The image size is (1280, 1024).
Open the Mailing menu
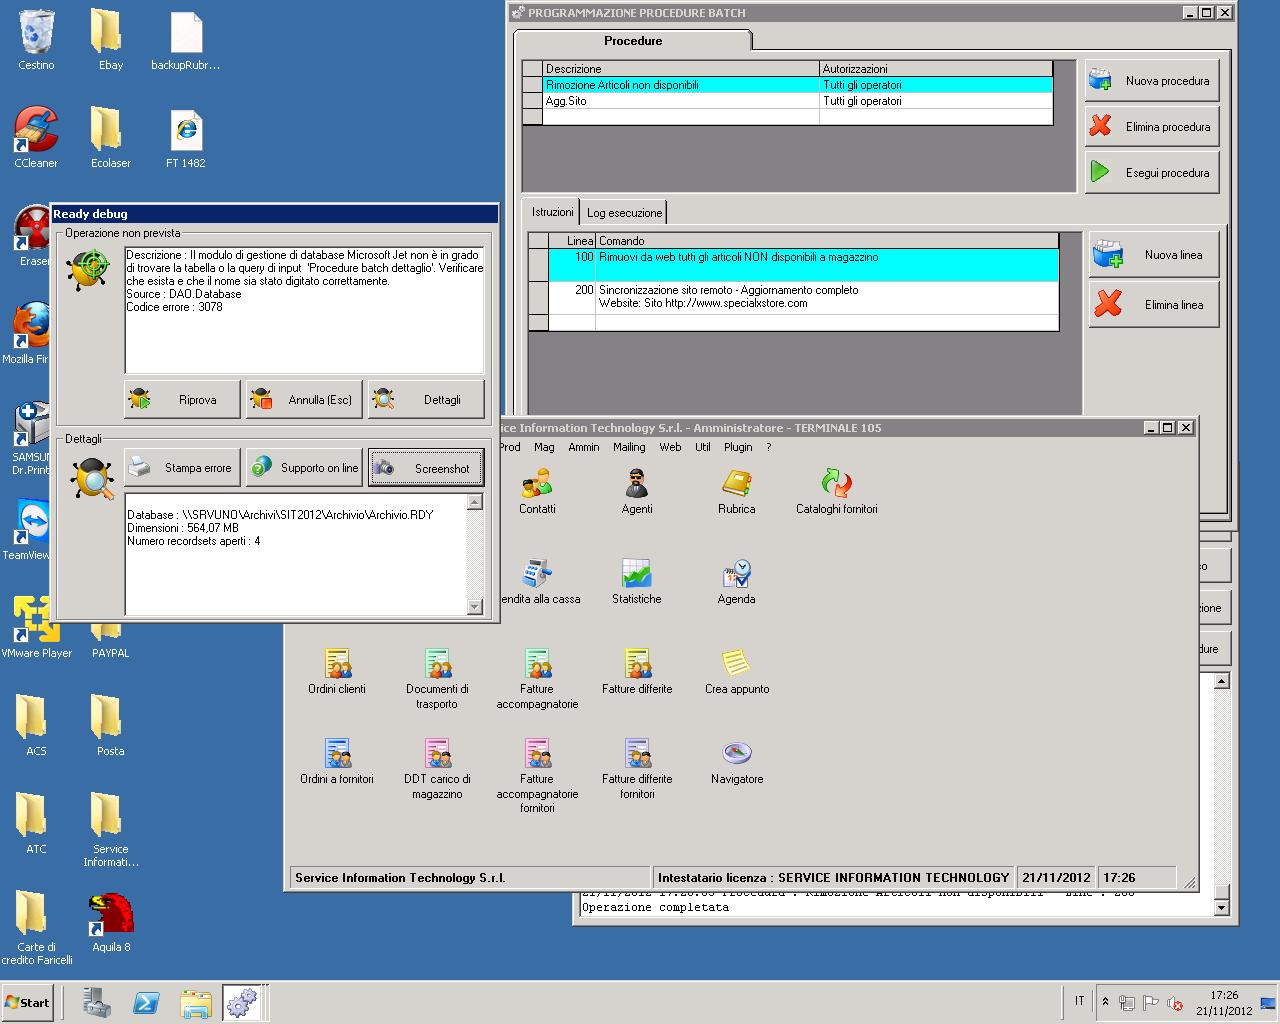point(629,447)
